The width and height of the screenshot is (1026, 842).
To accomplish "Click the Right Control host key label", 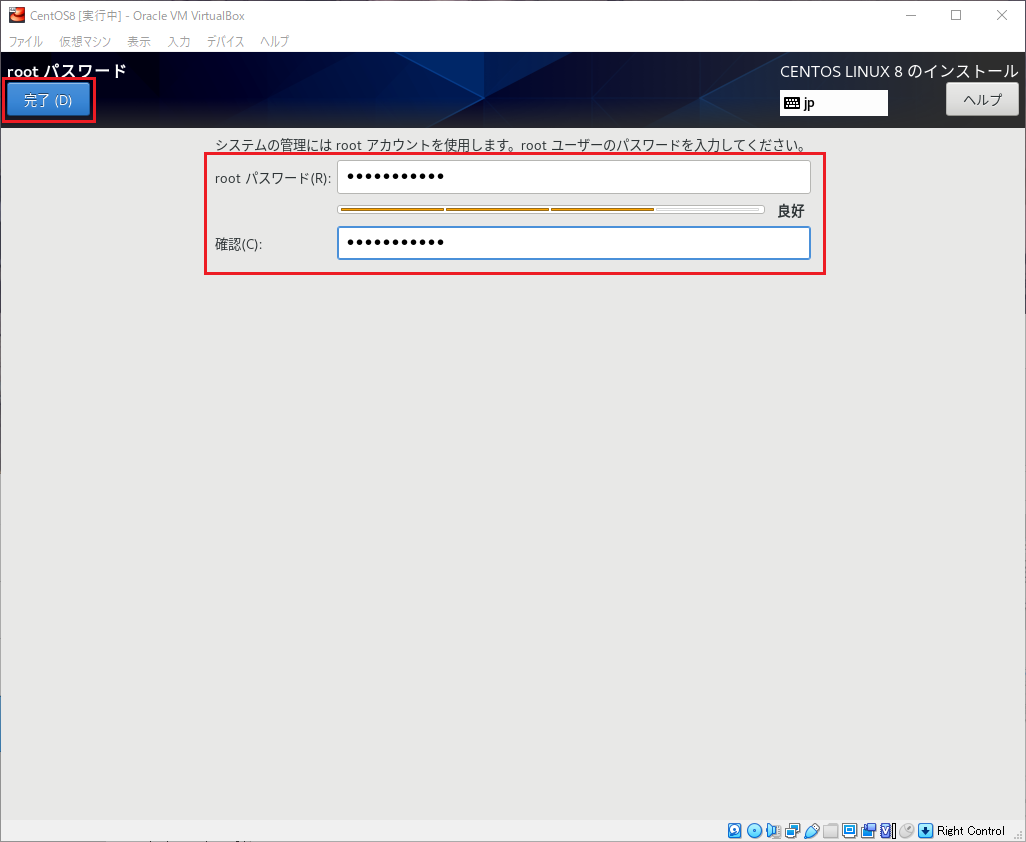I will point(970,831).
